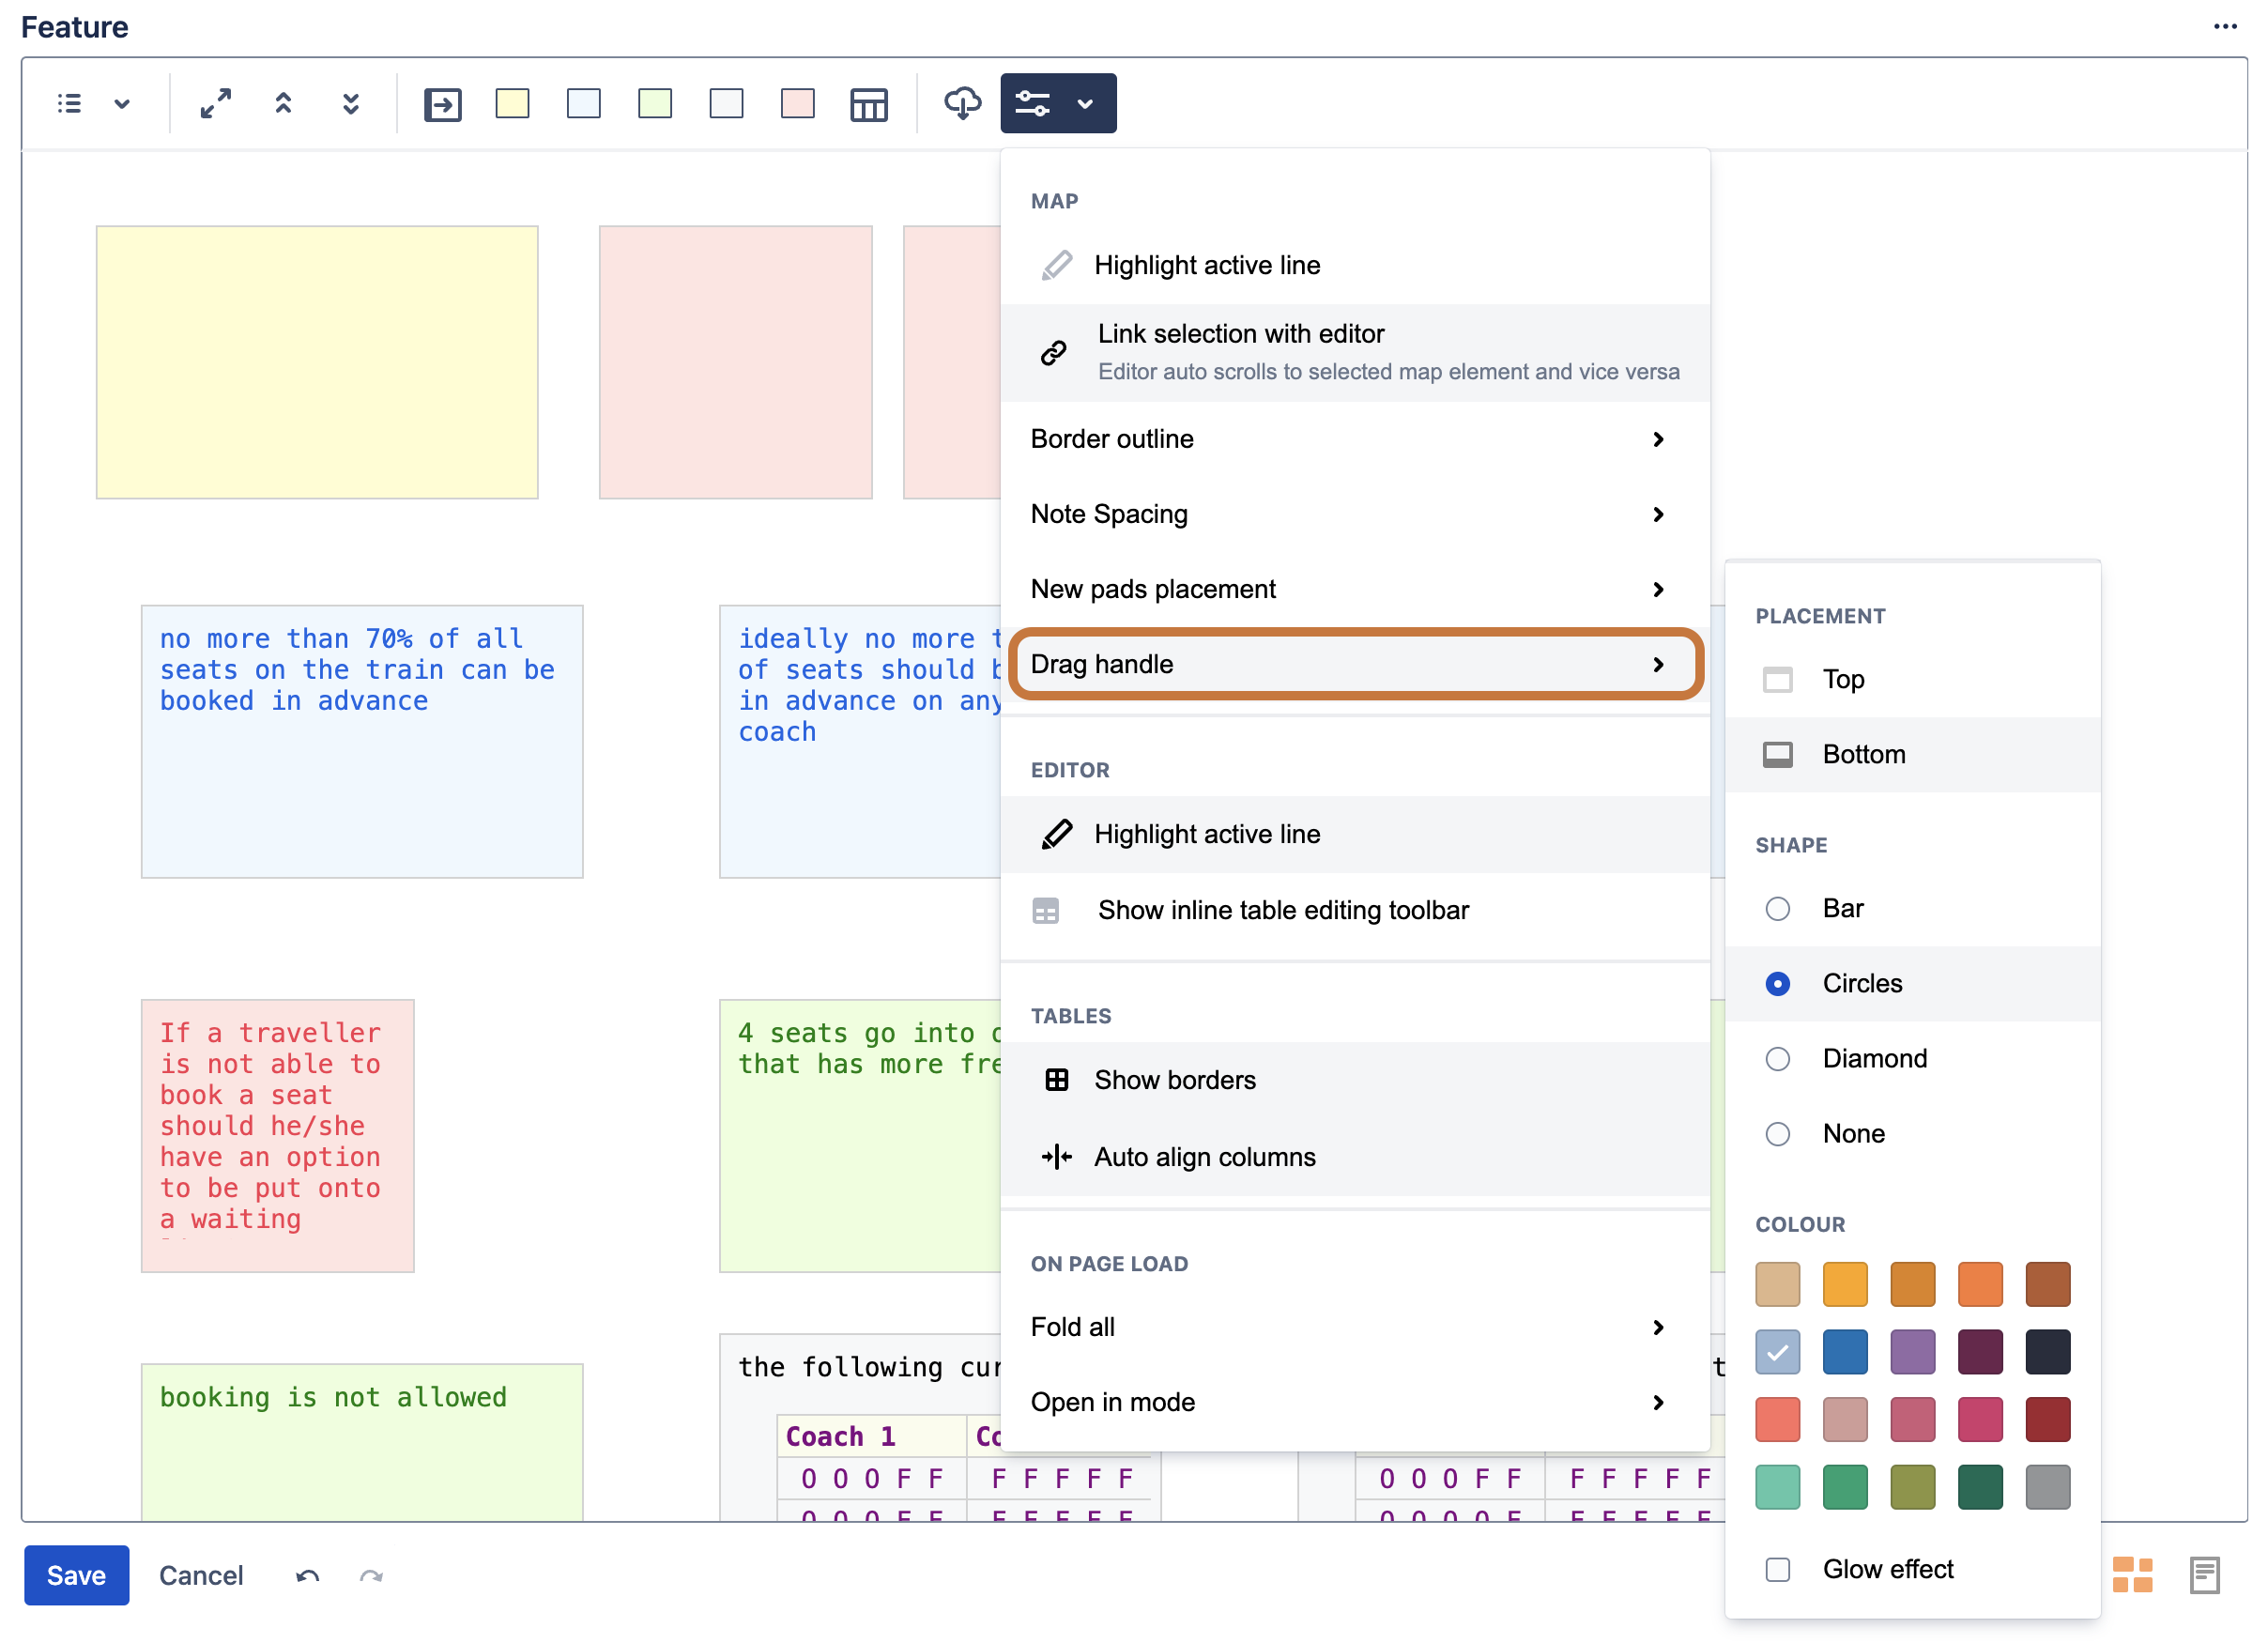Click the expand all double-chevron down icon
Viewport: 2268px width, 1643px height.
tap(350, 103)
